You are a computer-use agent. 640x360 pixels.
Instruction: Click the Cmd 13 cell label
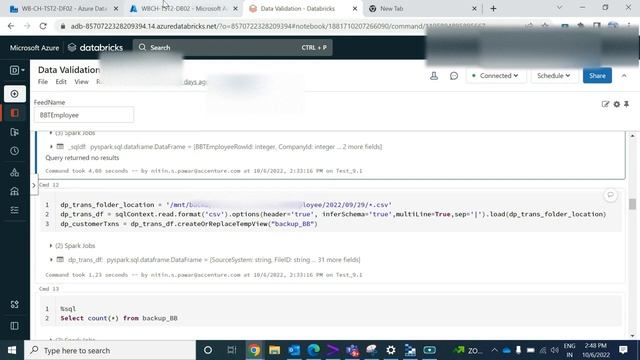point(49,289)
